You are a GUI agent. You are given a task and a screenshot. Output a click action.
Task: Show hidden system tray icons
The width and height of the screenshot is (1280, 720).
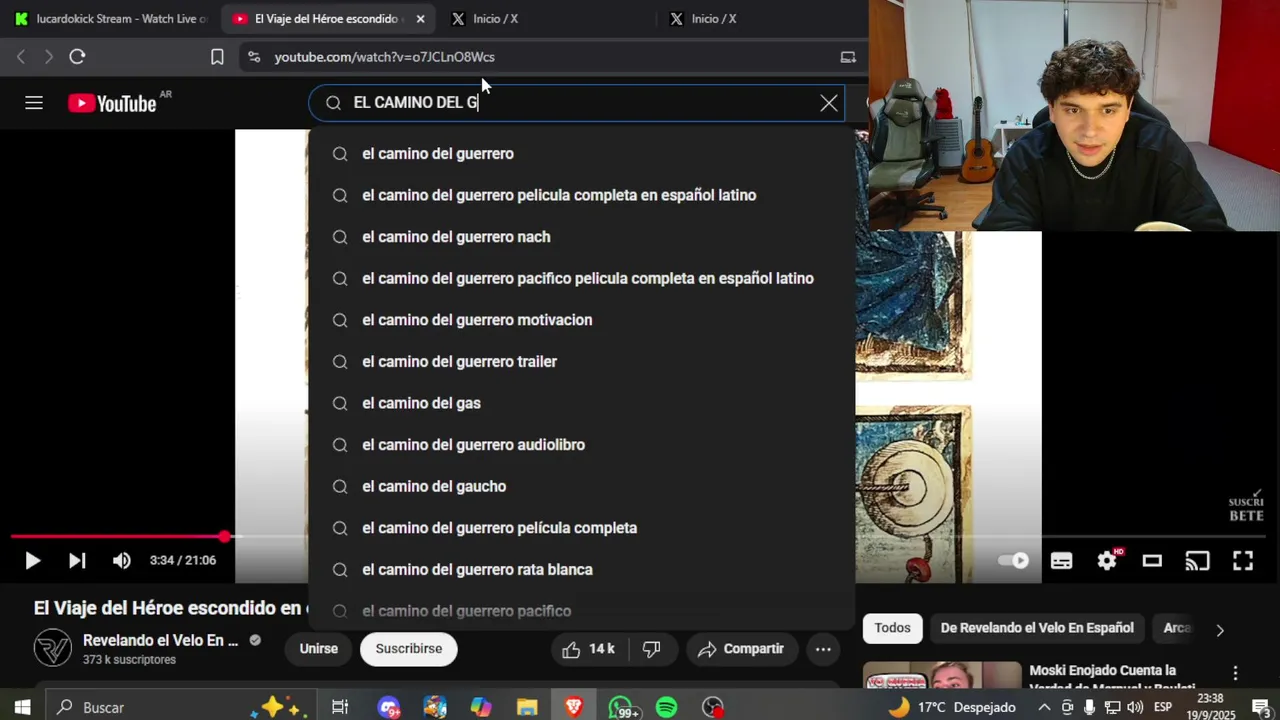click(x=1044, y=707)
